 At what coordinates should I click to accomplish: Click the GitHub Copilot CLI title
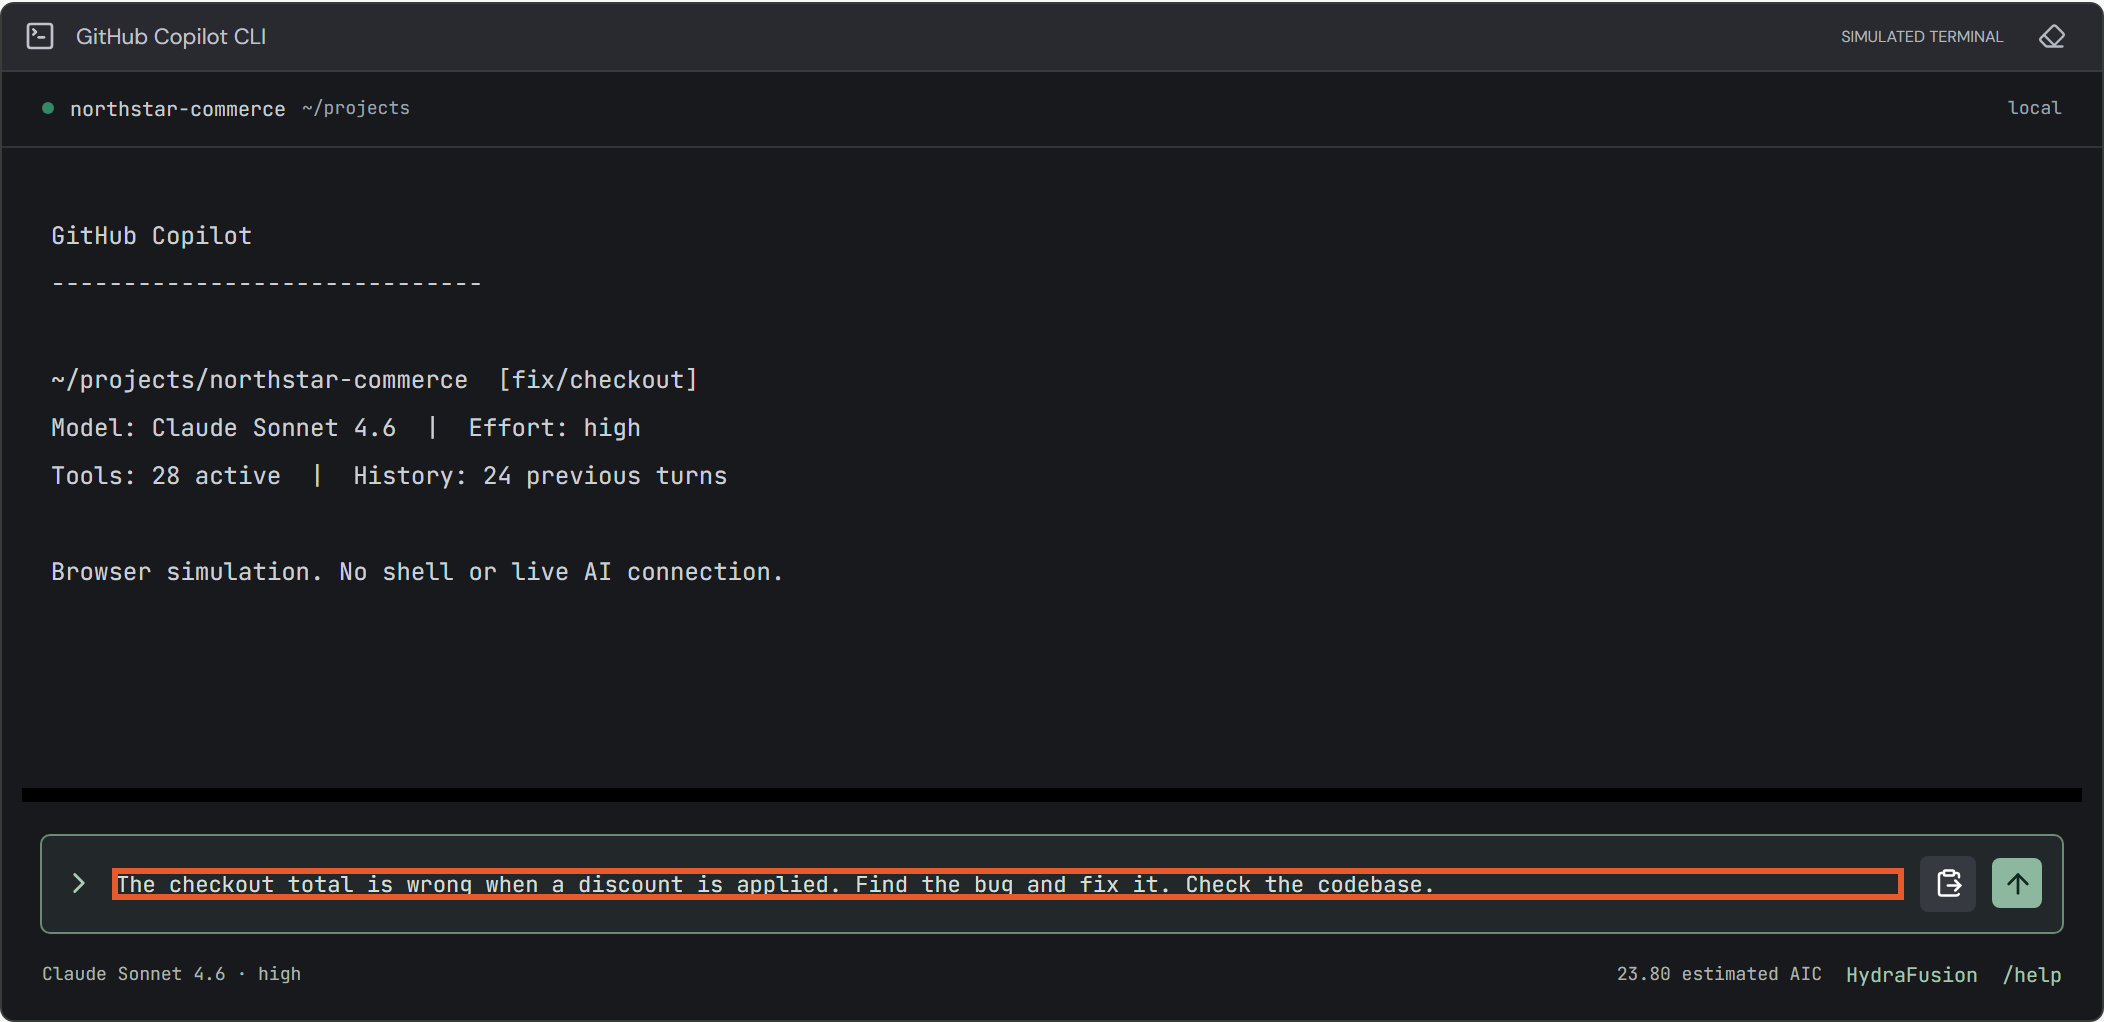[171, 37]
